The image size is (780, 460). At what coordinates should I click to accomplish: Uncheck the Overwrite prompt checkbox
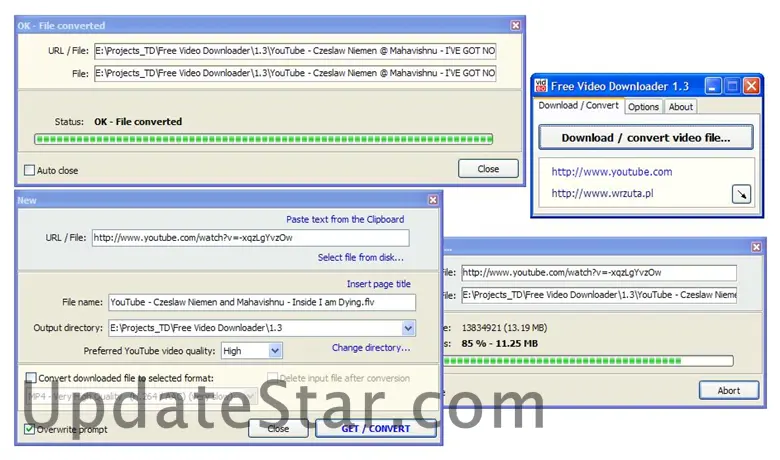(29, 429)
